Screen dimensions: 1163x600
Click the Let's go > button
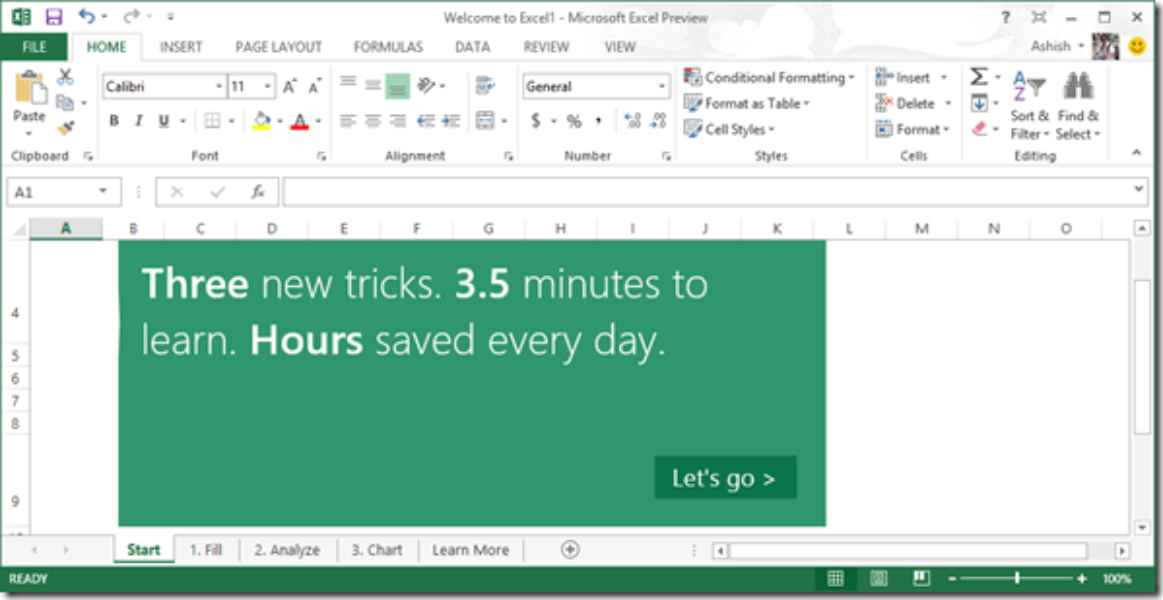click(x=725, y=478)
